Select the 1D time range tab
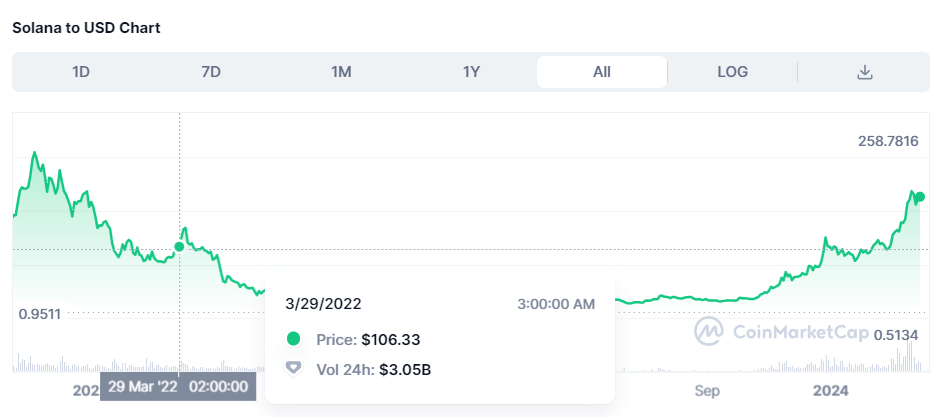Viewport: 932px width, 417px height. [80, 72]
